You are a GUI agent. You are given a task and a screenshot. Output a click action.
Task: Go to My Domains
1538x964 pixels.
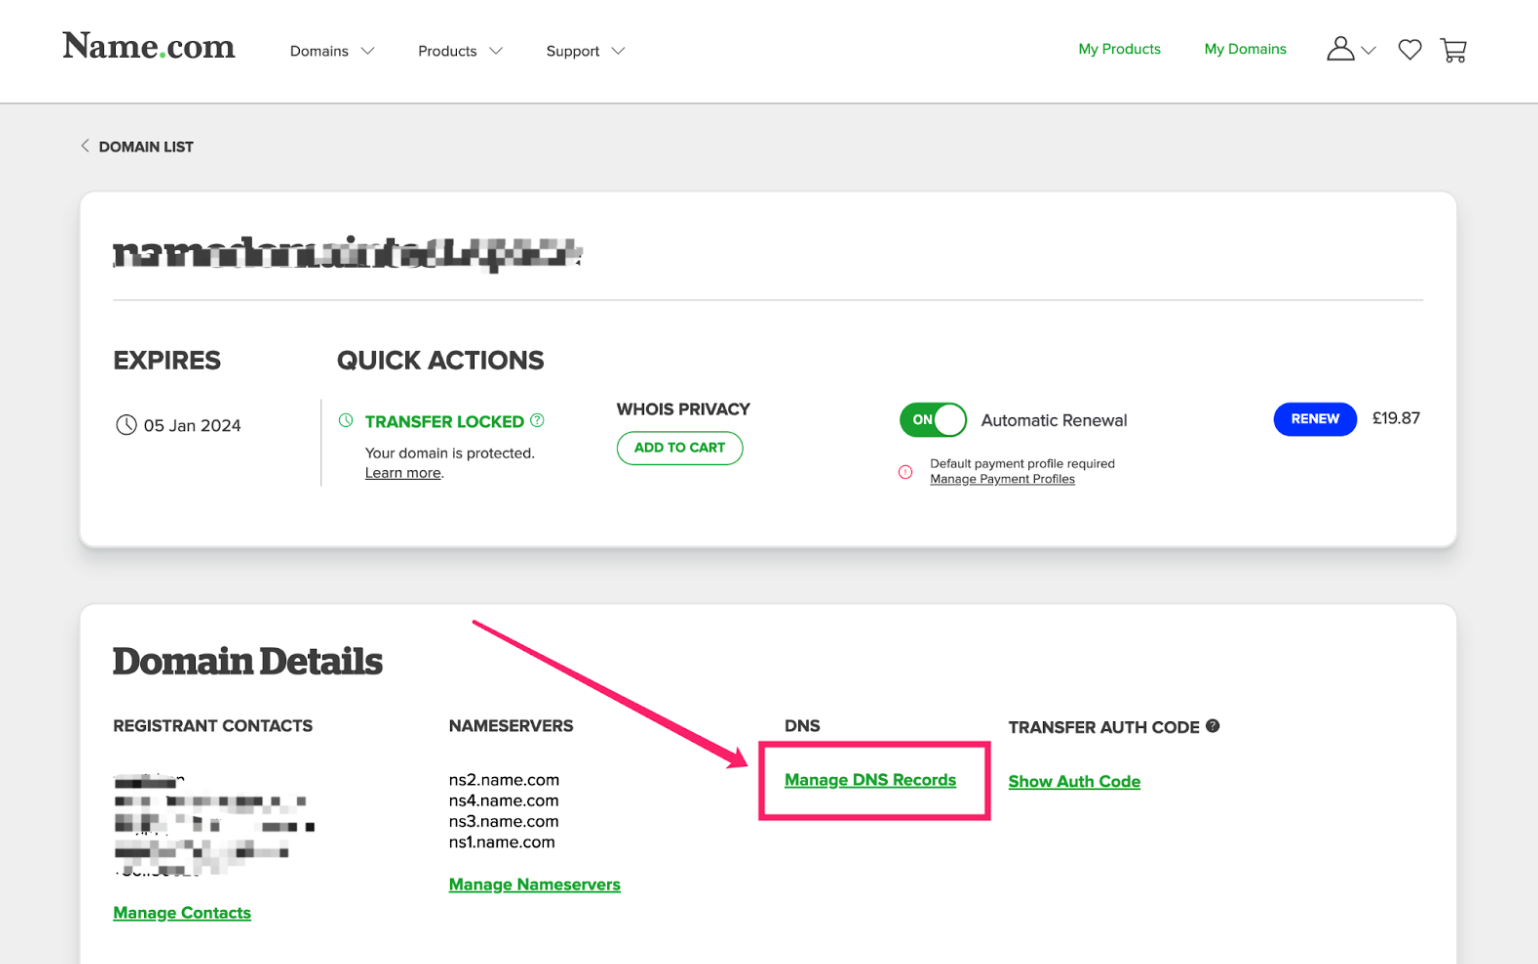[1245, 49]
